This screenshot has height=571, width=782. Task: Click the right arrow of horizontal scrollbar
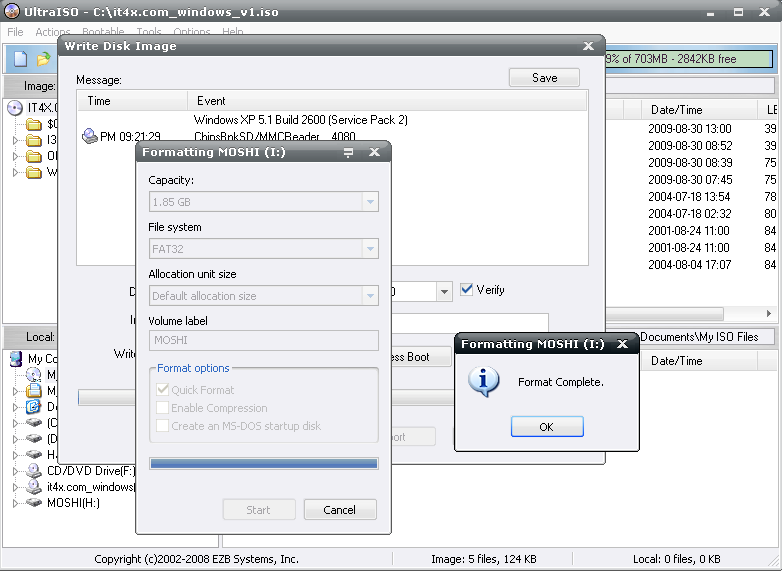coord(769,314)
